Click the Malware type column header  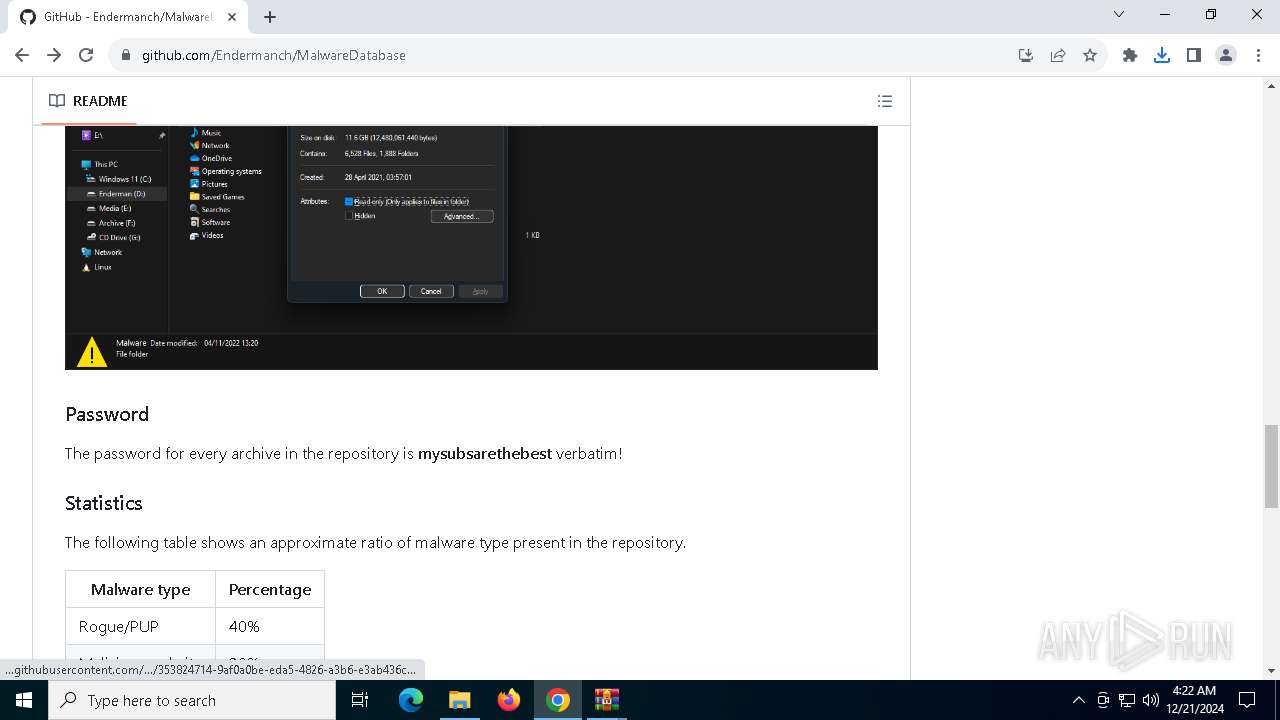click(140, 589)
